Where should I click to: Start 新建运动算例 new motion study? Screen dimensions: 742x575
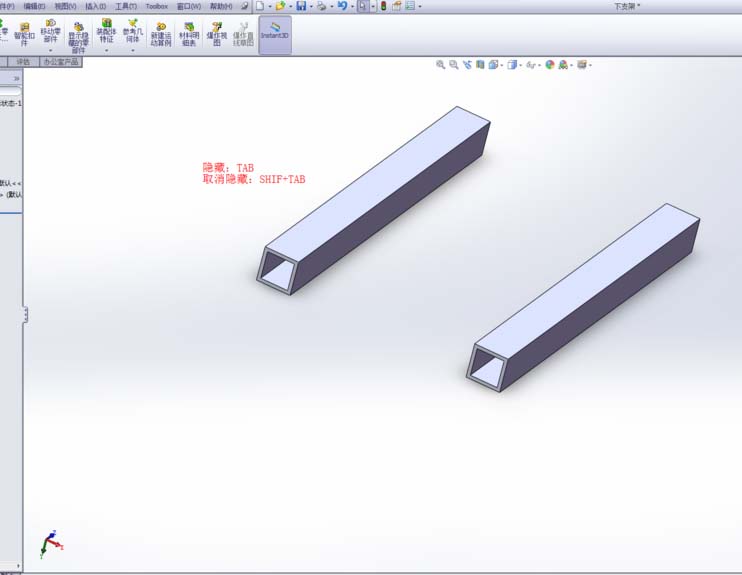click(x=161, y=34)
